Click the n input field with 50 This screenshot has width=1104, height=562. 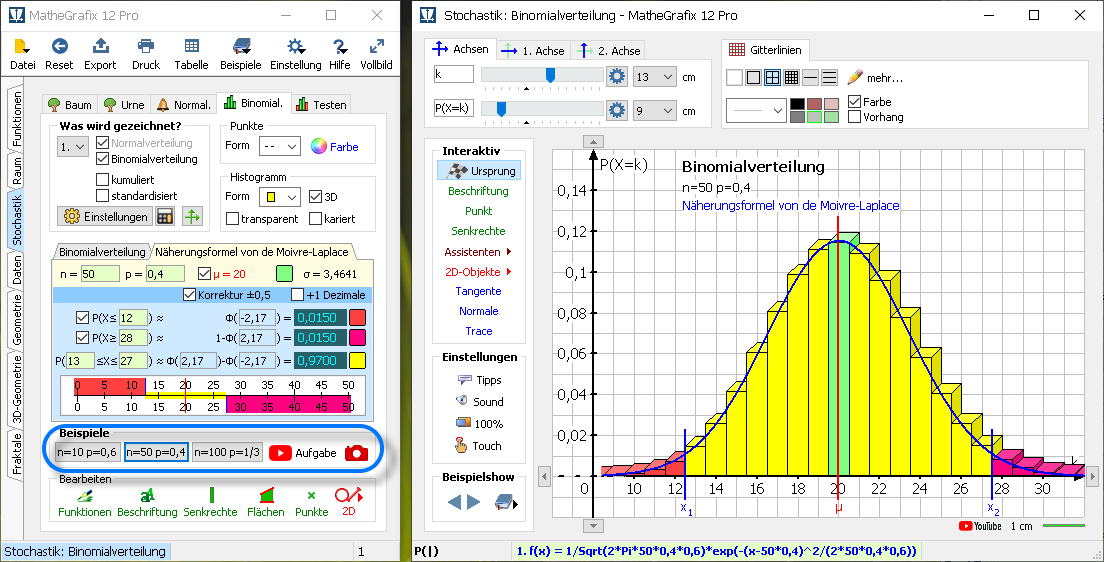pos(99,274)
